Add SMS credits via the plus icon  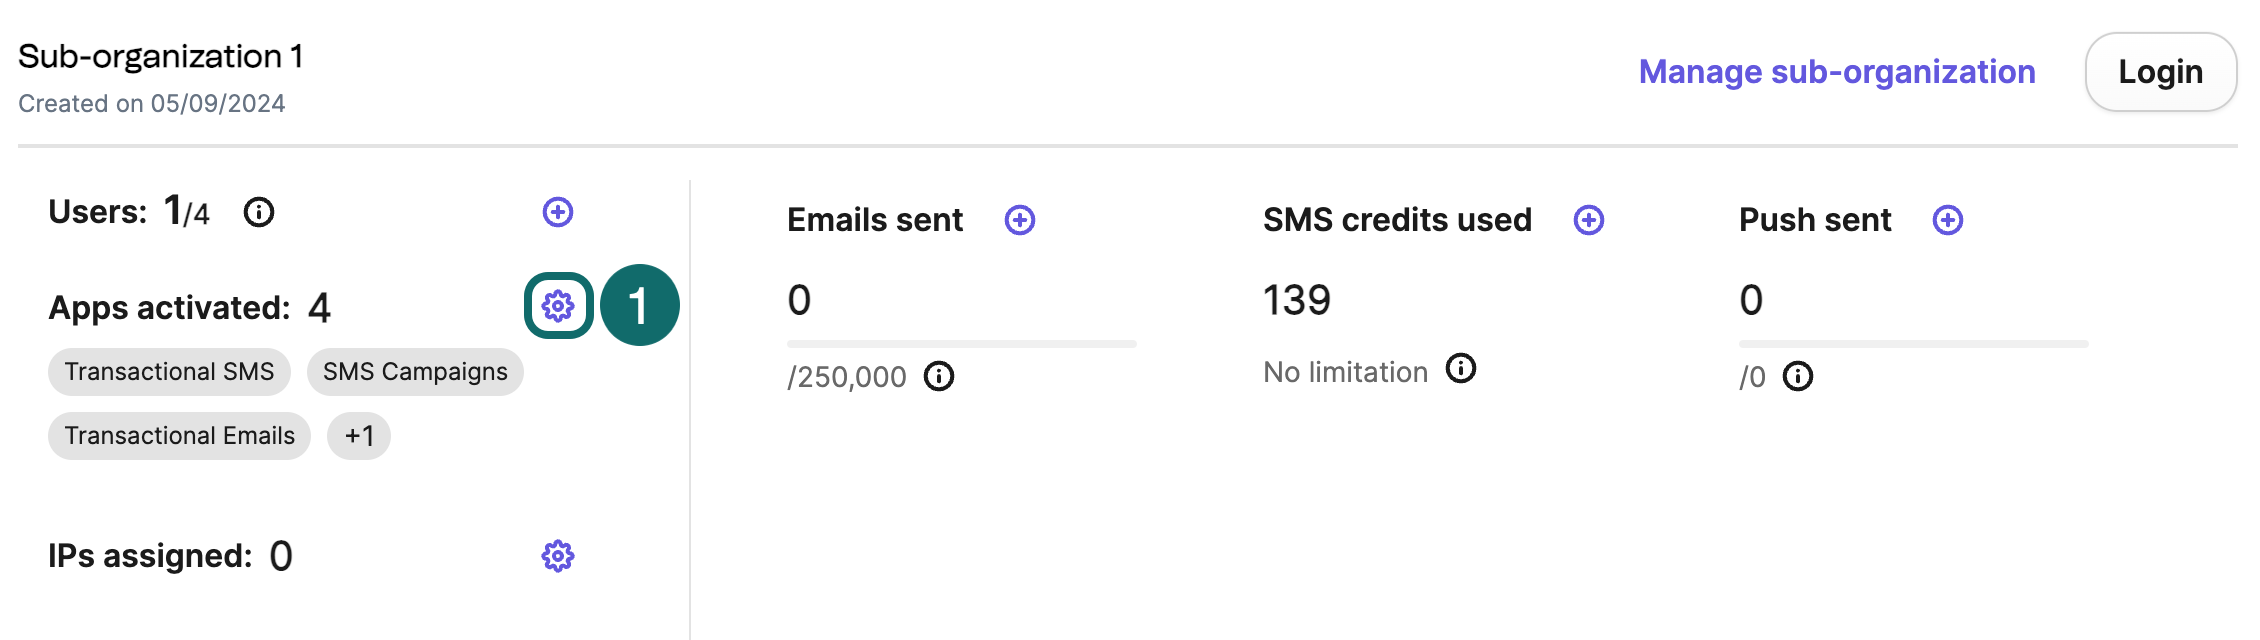tap(1589, 220)
